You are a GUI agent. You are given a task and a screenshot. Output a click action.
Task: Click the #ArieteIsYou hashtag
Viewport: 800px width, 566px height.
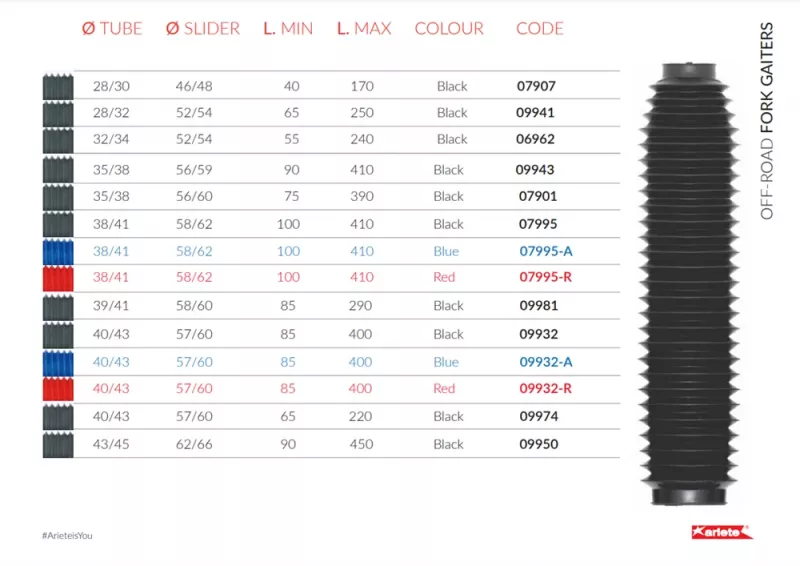coord(68,535)
